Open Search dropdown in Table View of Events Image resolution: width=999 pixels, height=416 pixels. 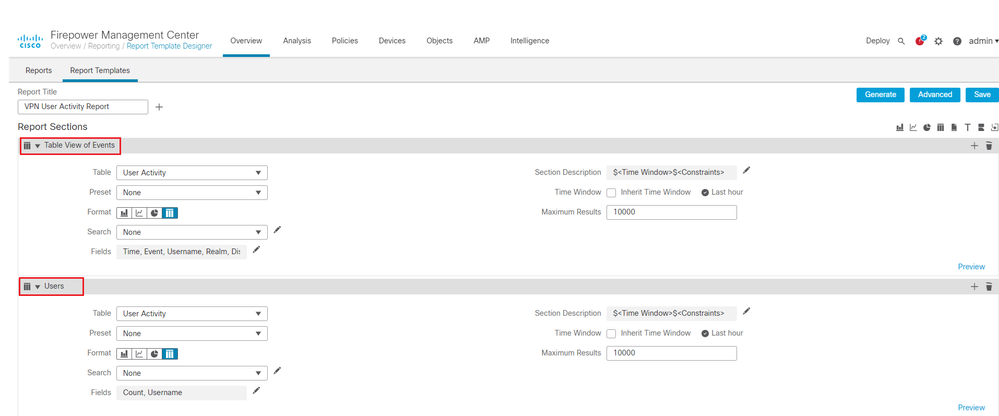(192, 233)
